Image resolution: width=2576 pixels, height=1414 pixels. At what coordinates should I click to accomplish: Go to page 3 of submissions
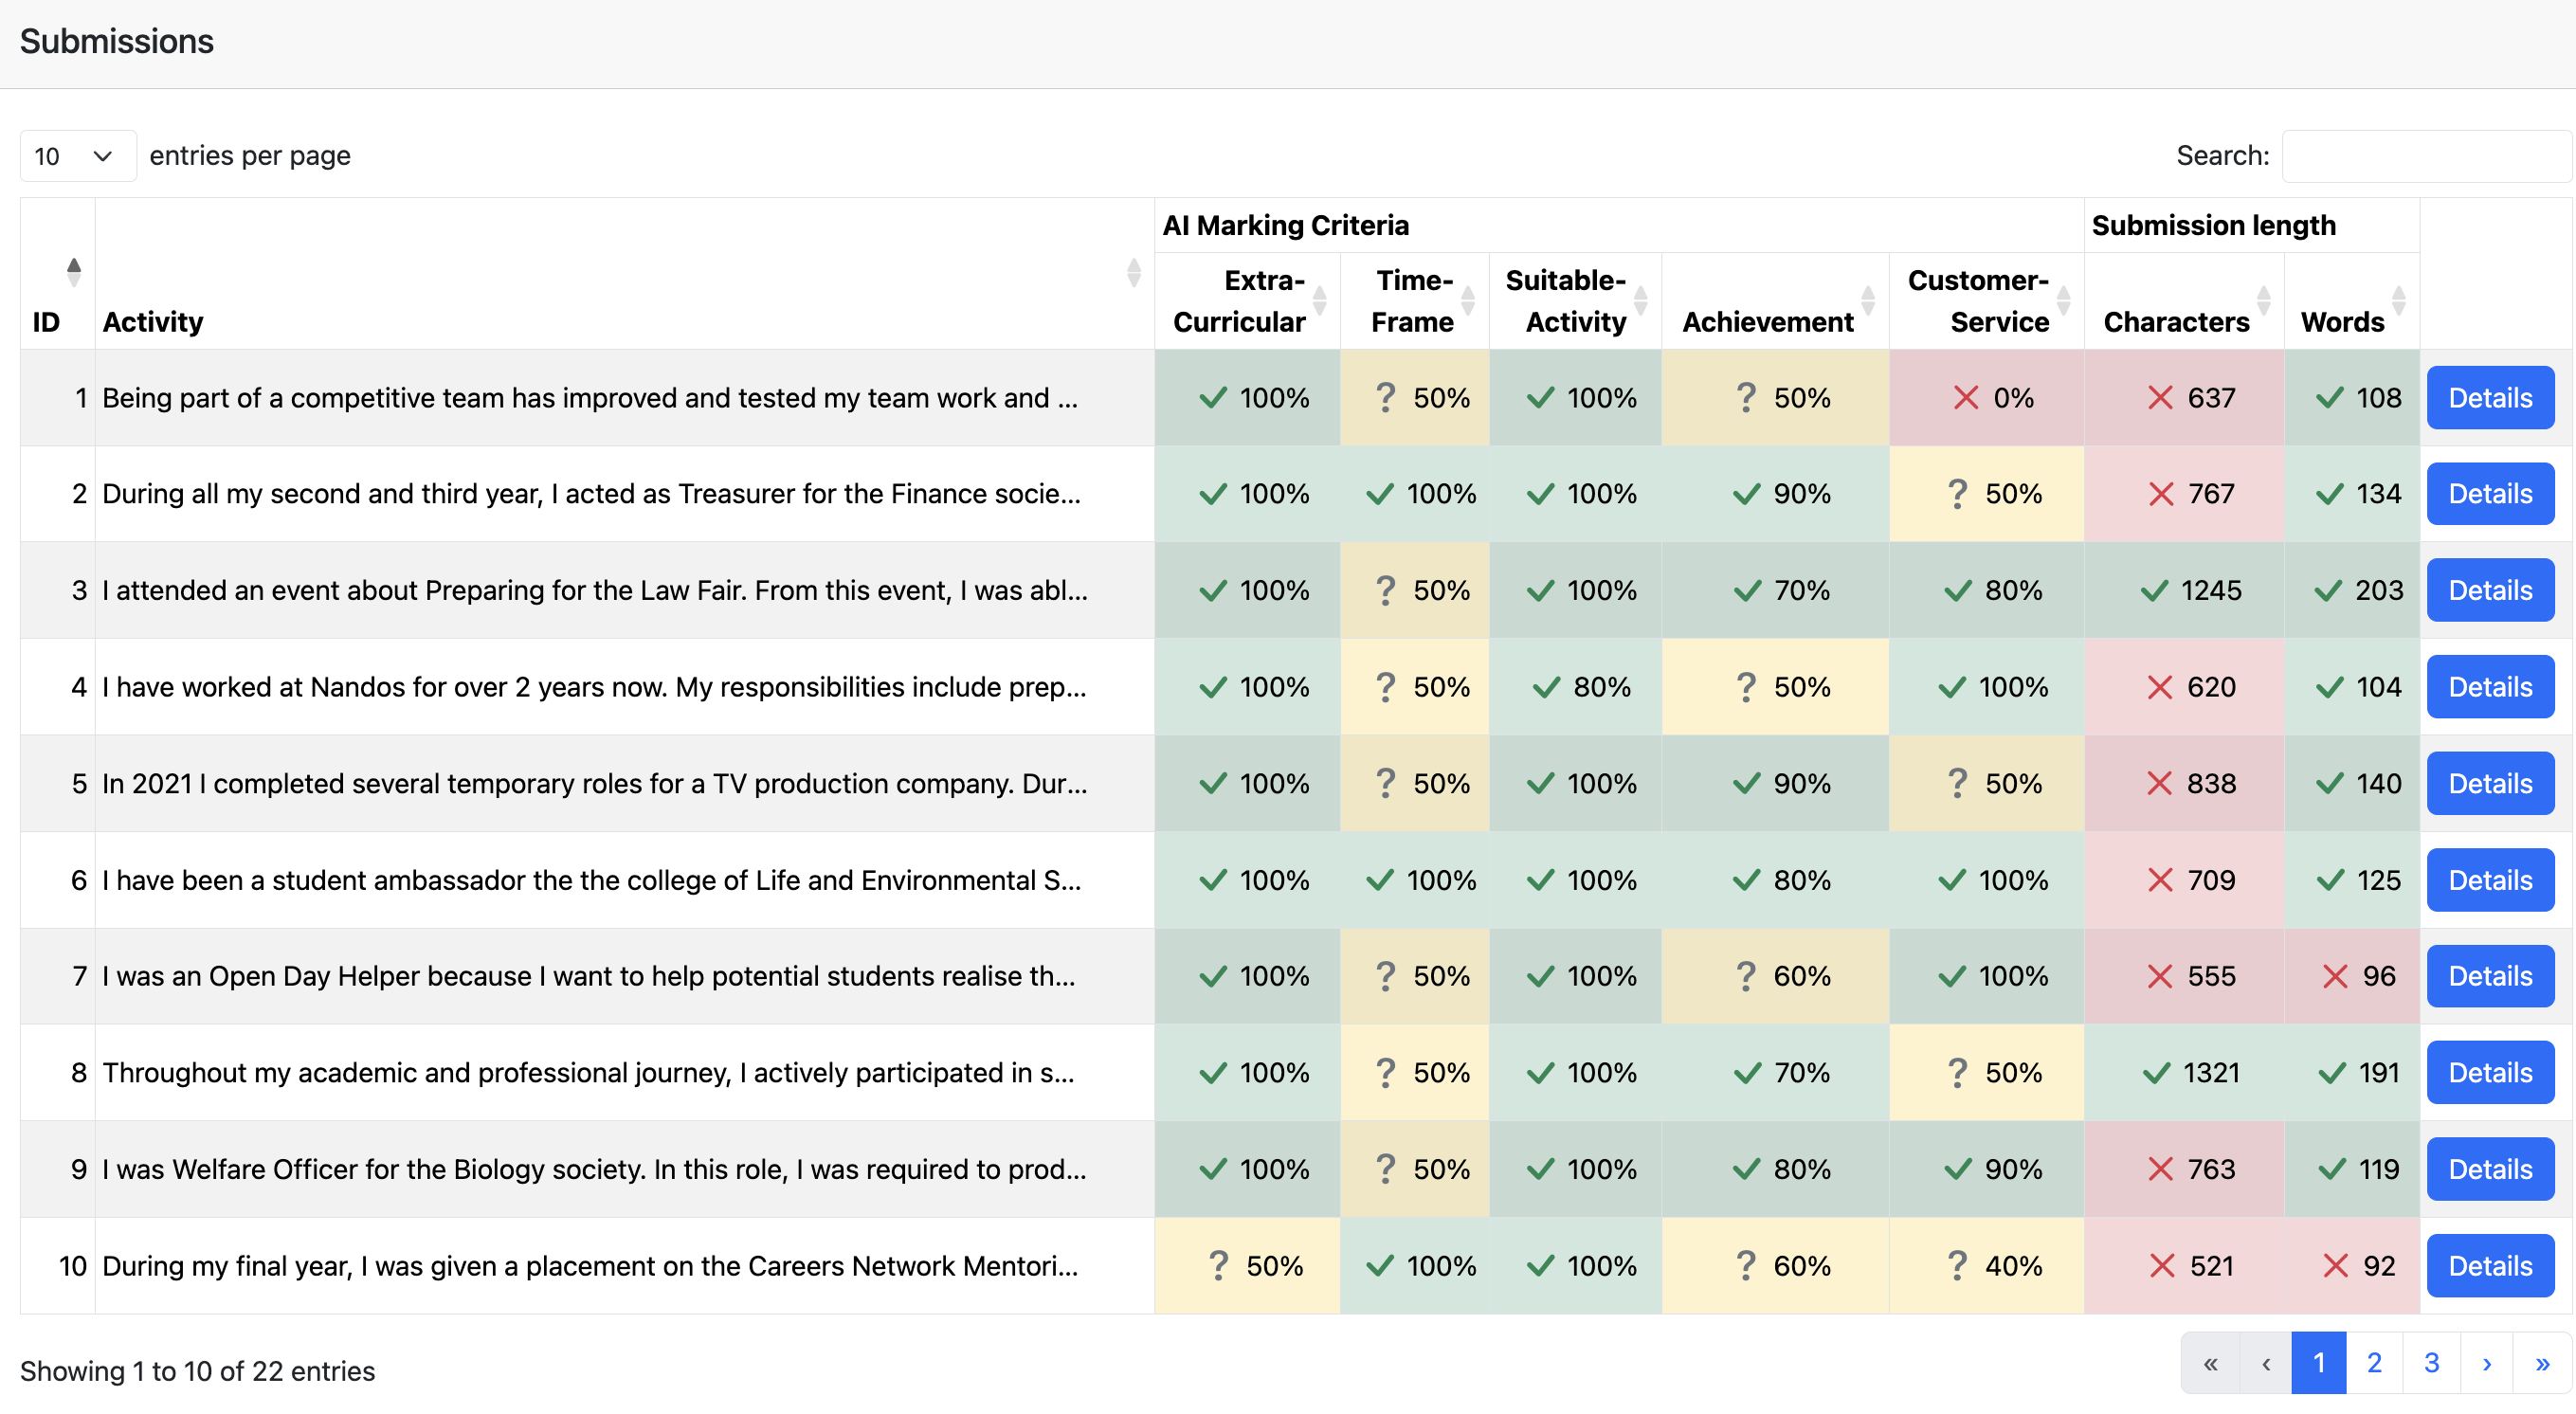pyautogui.click(x=2431, y=1363)
